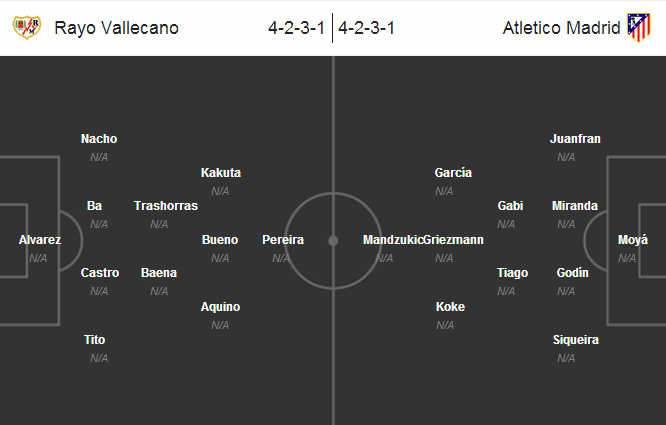Click the Rayo Vallecano club crest
The image size is (666, 425).
pos(26,28)
